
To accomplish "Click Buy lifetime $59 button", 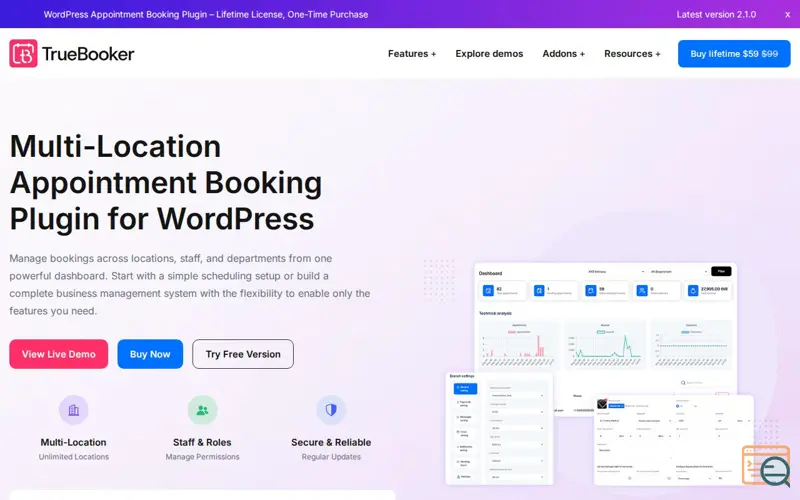I will pyautogui.click(x=734, y=54).
